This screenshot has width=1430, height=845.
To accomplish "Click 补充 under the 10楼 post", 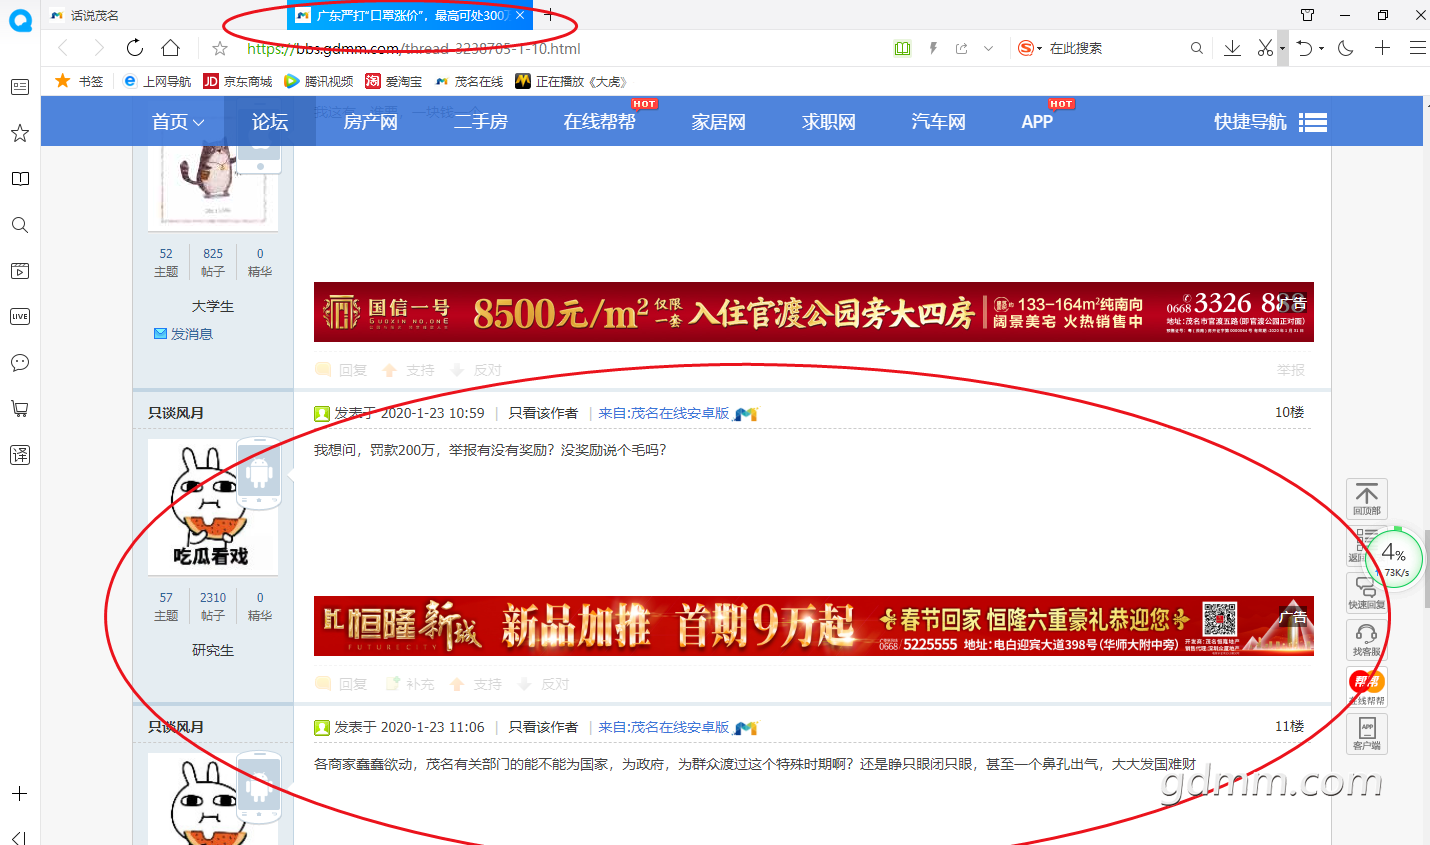I will (x=411, y=684).
